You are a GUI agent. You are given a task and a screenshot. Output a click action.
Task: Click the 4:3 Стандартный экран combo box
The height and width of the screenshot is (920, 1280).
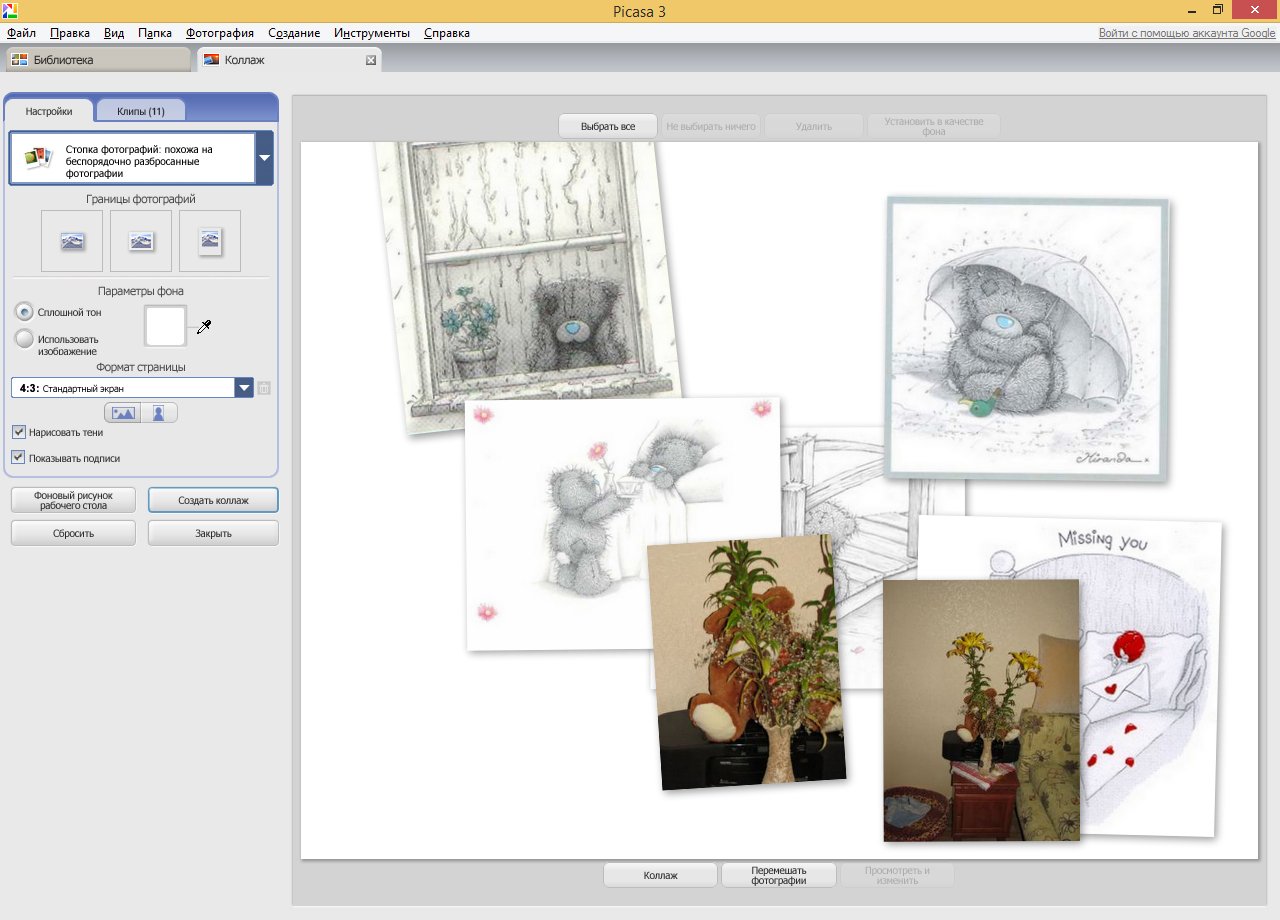click(x=132, y=388)
